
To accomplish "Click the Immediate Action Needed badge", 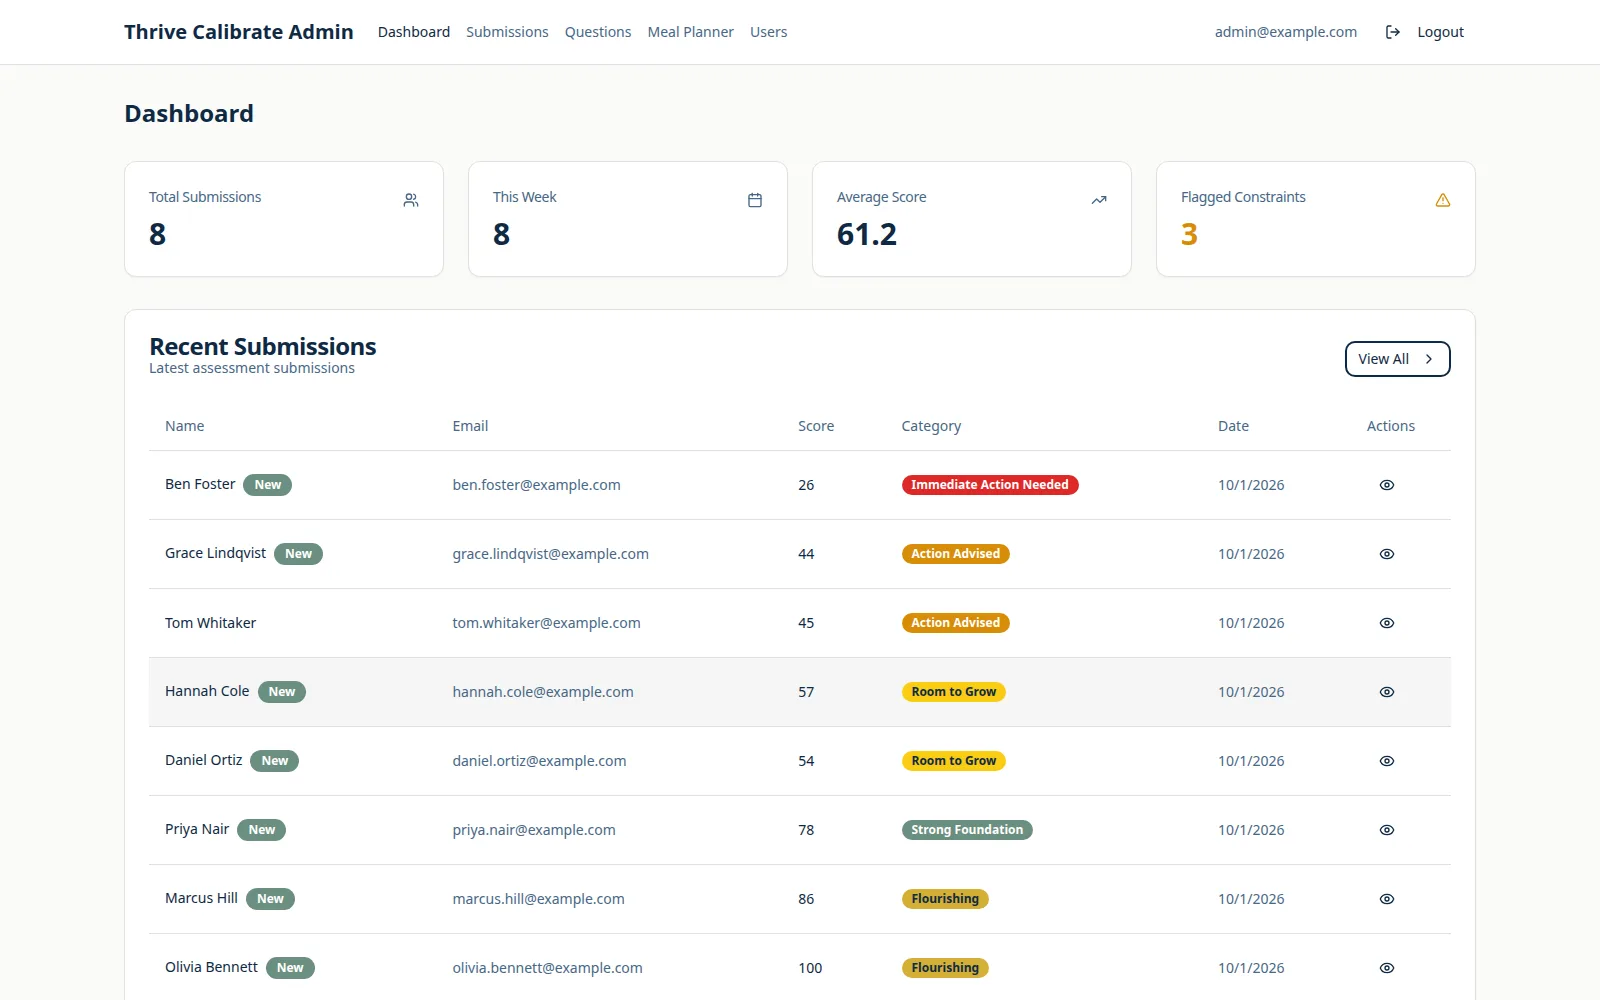I will pyautogui.click(x=990, y=485).
